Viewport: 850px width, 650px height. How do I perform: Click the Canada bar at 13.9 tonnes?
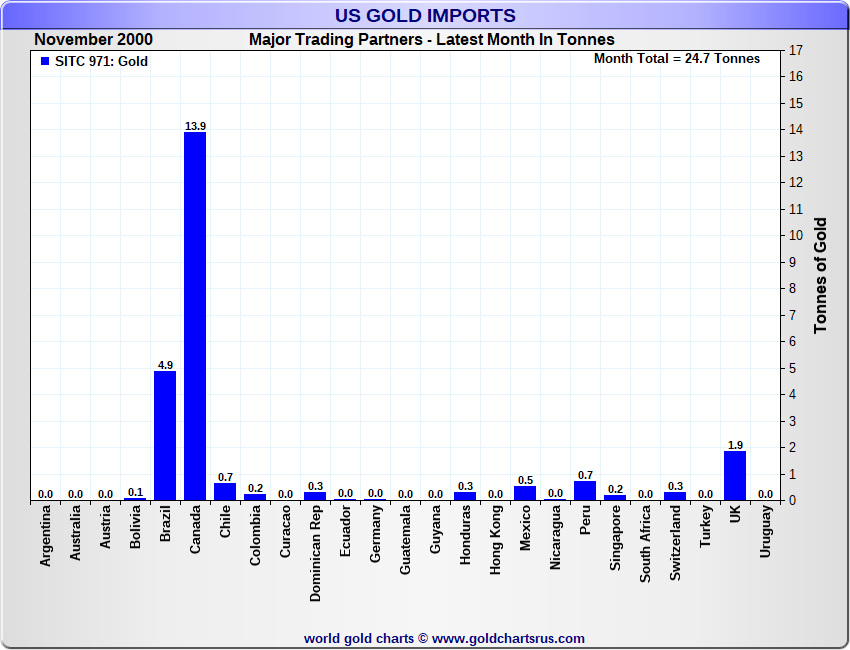[x=195, y=315]
